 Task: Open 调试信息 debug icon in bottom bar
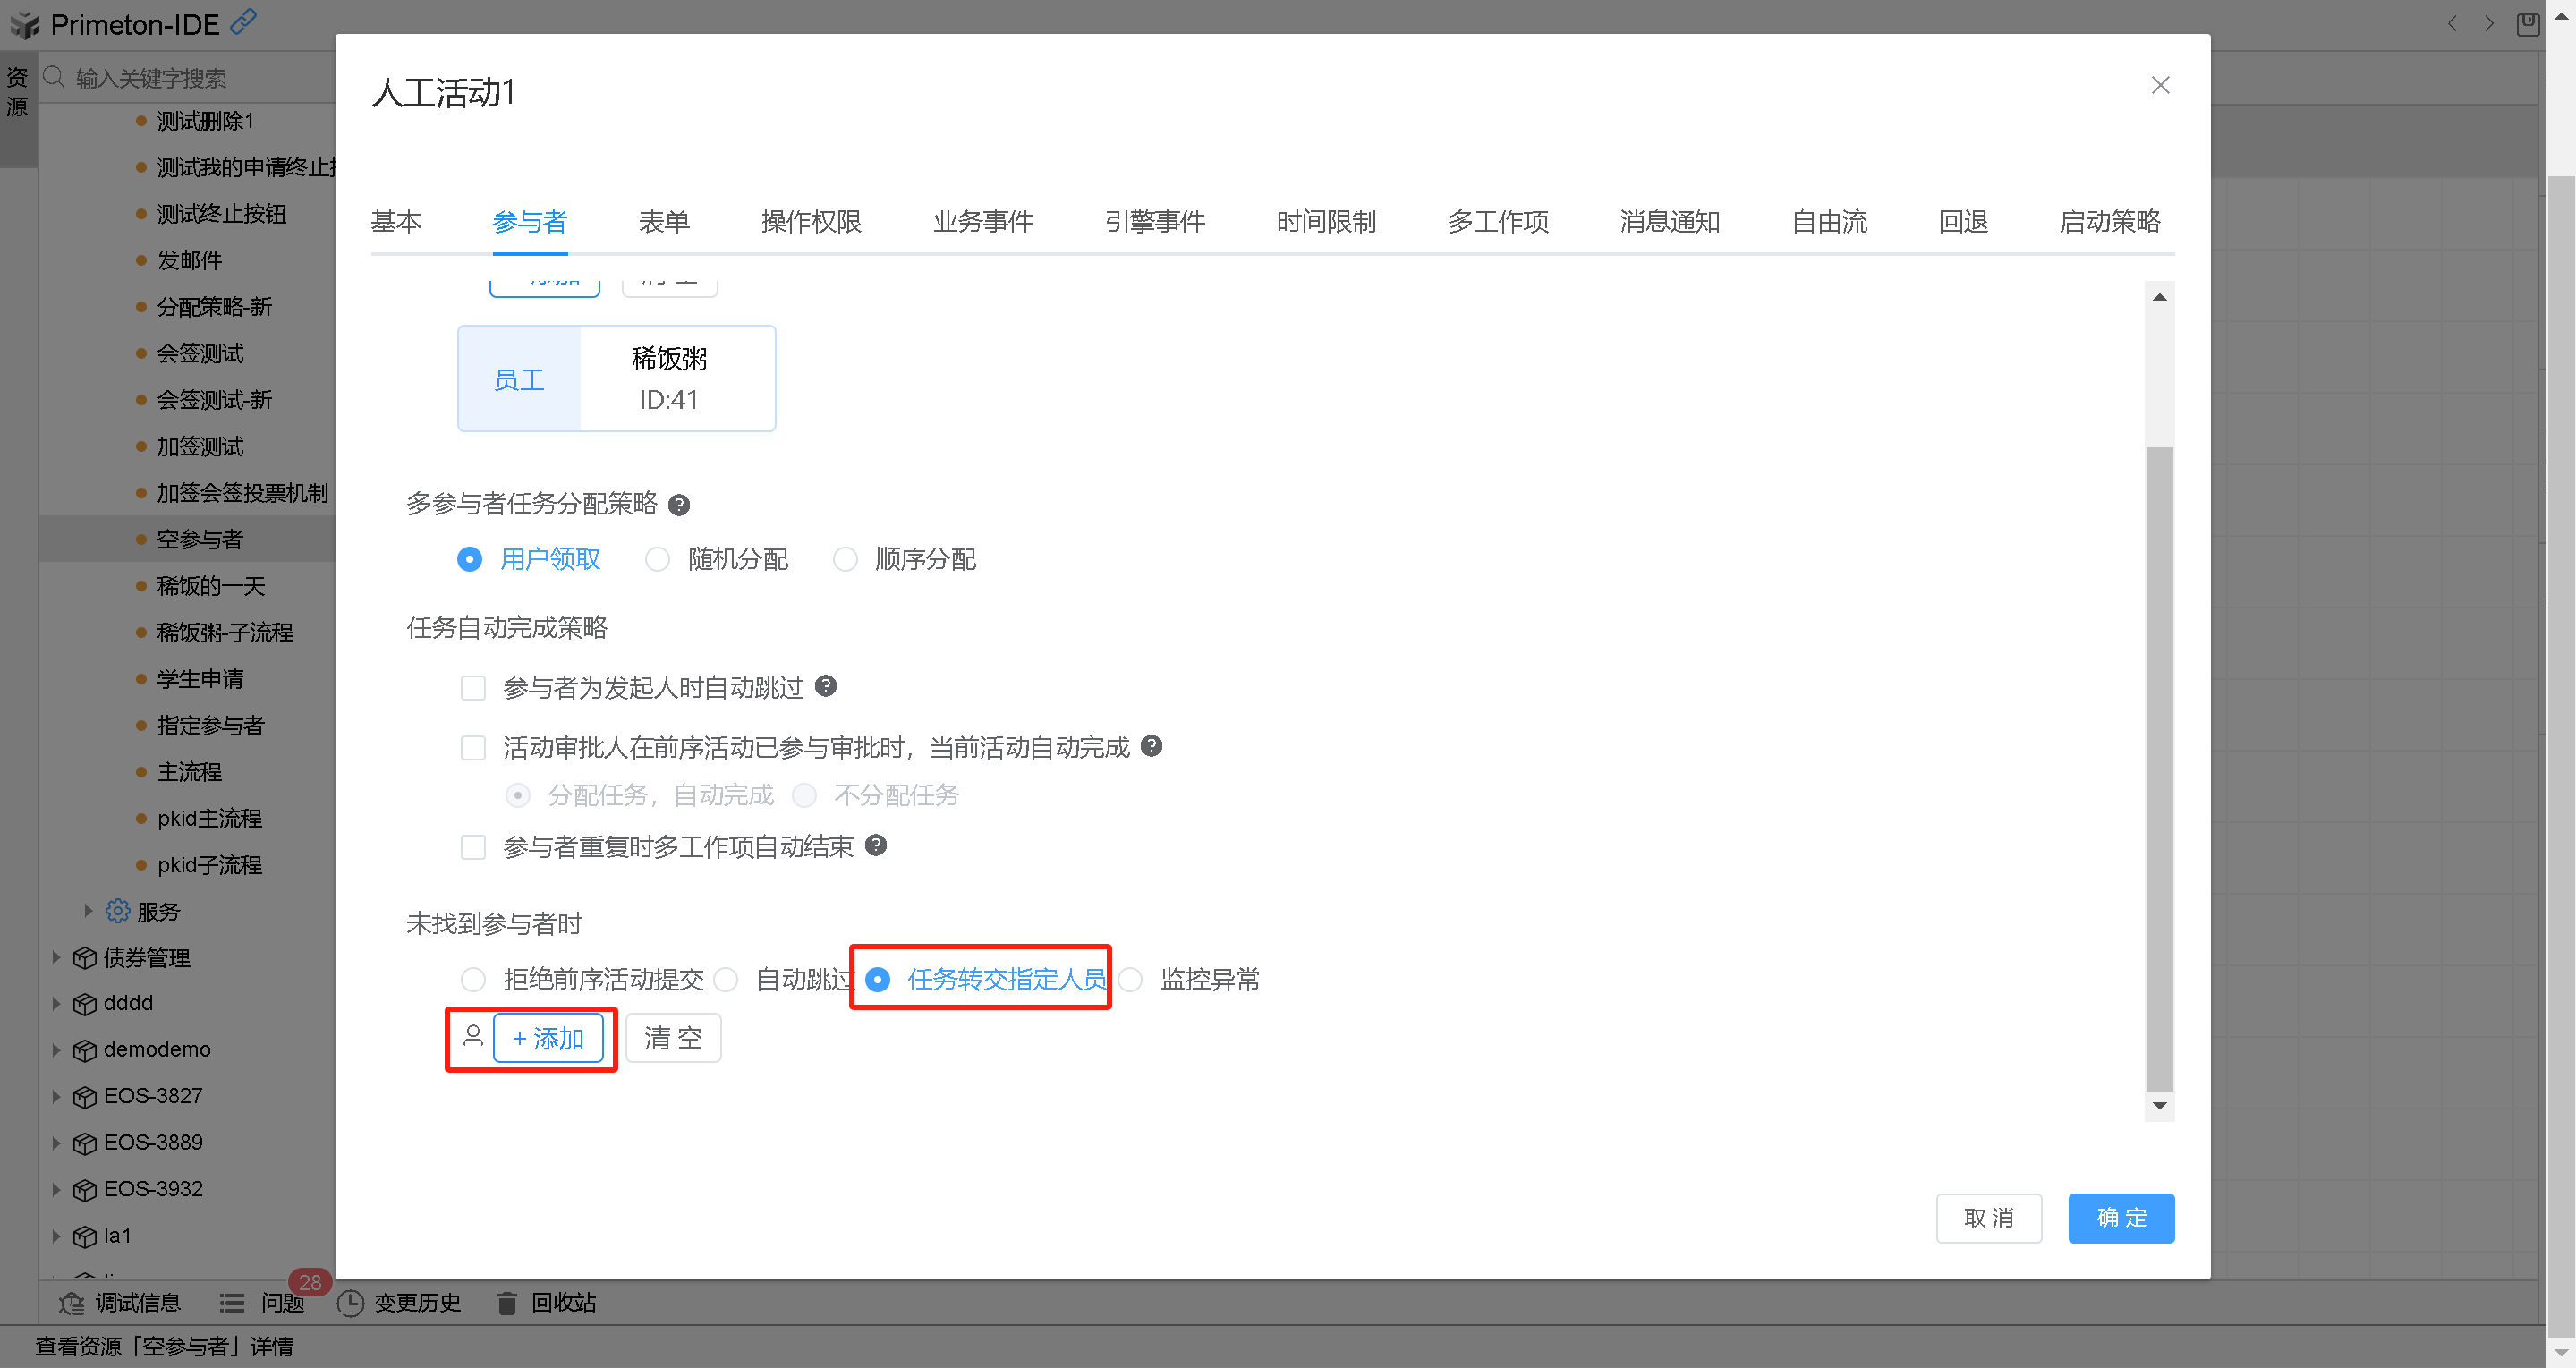tap(71, 1303)
